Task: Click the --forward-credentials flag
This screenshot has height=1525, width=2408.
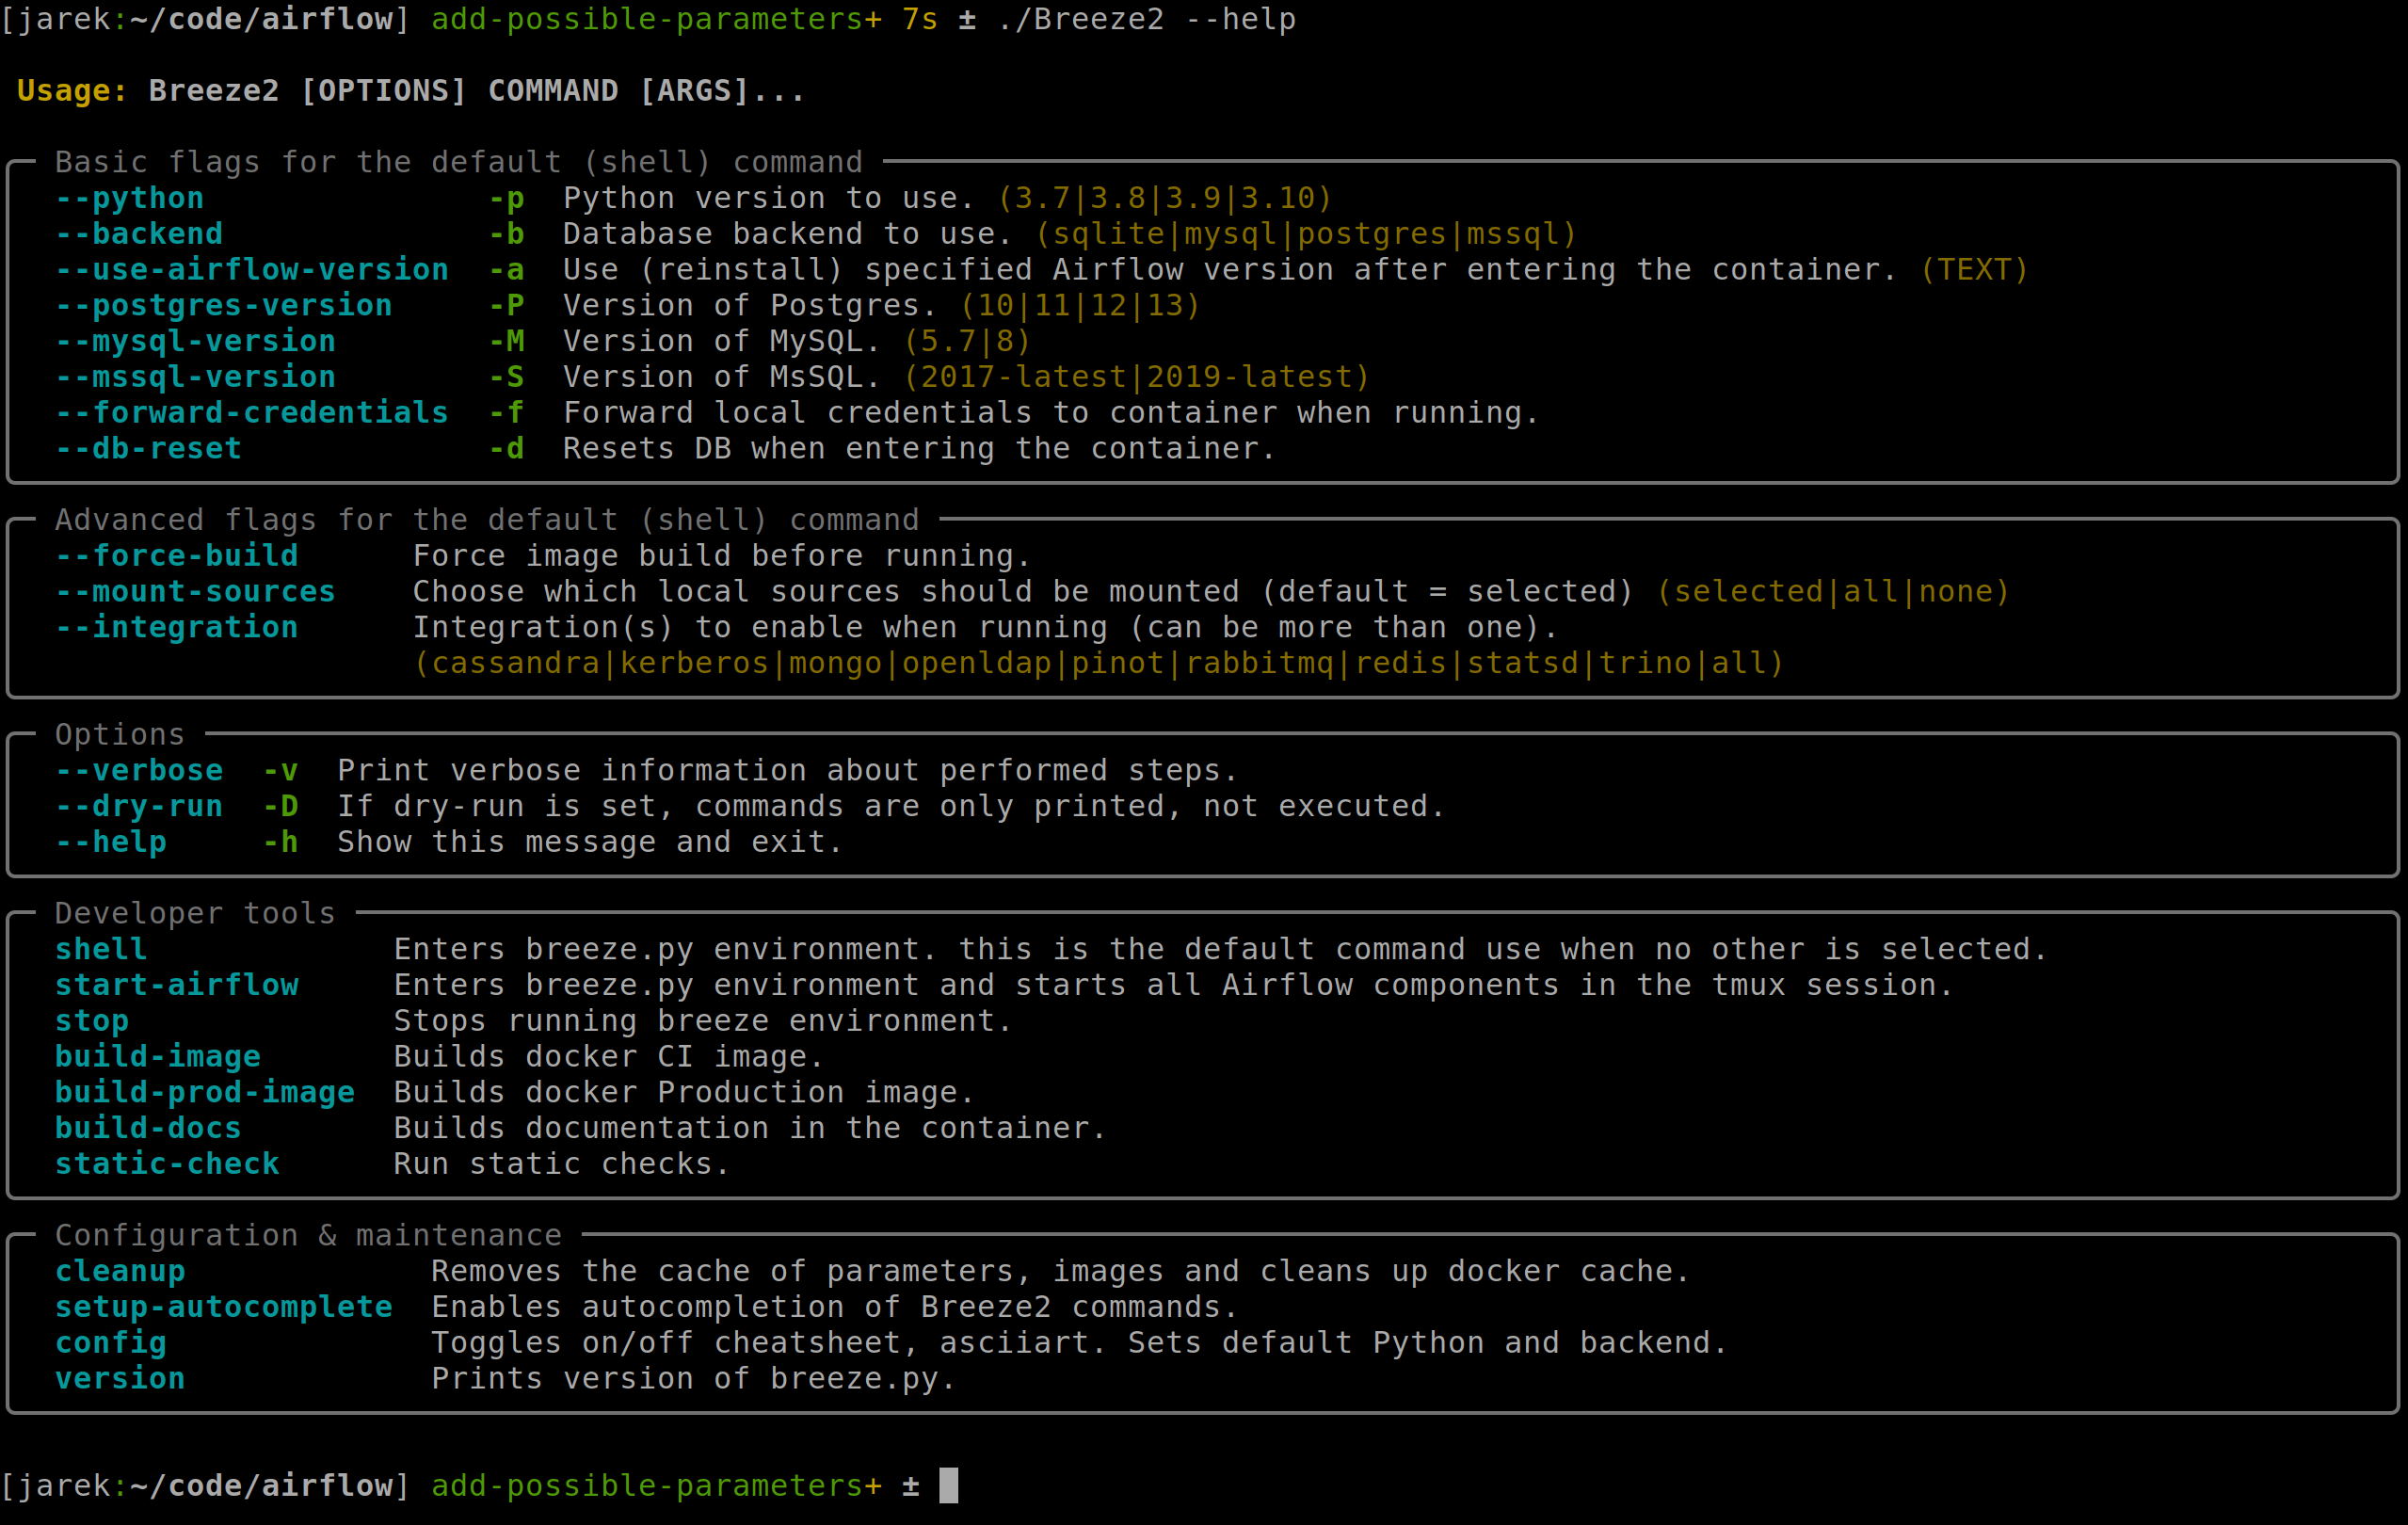Action: (251, 413)
